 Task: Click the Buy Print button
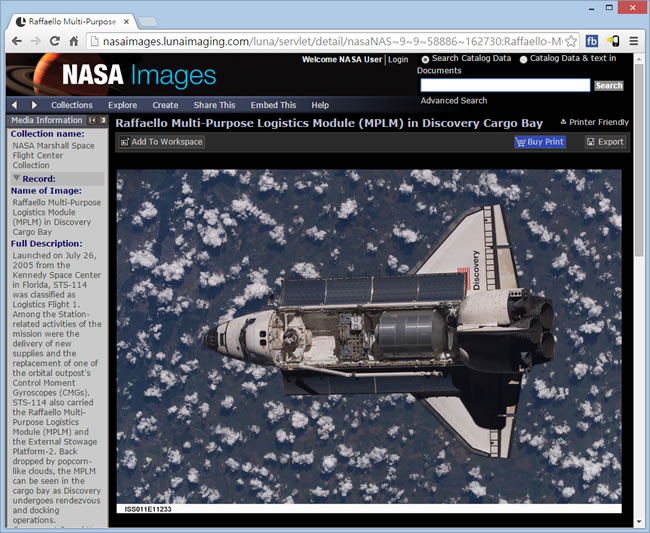(540, 142)
